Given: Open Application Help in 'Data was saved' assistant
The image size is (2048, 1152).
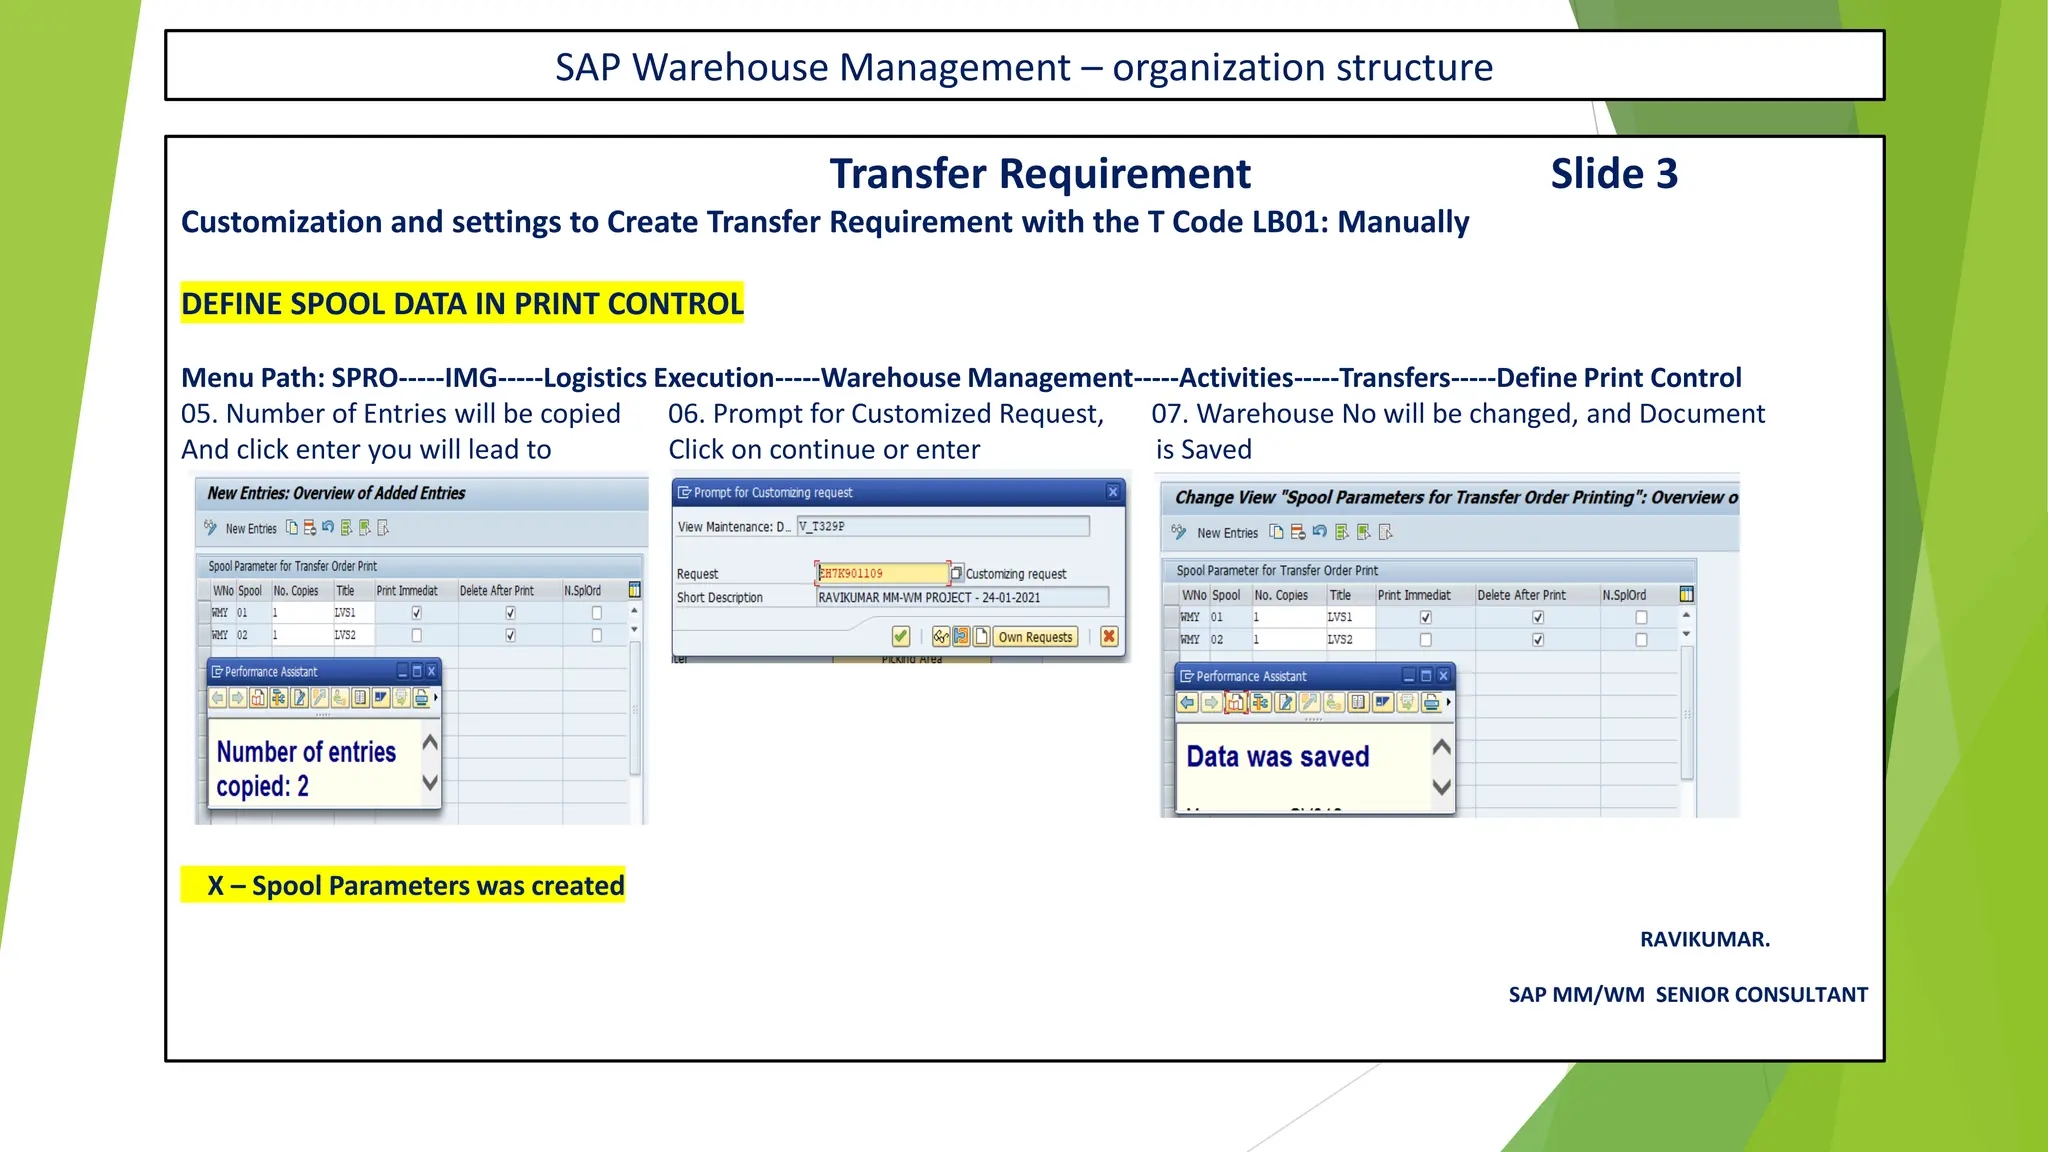Looking at the screenshot, I should tap(1236, 702).
